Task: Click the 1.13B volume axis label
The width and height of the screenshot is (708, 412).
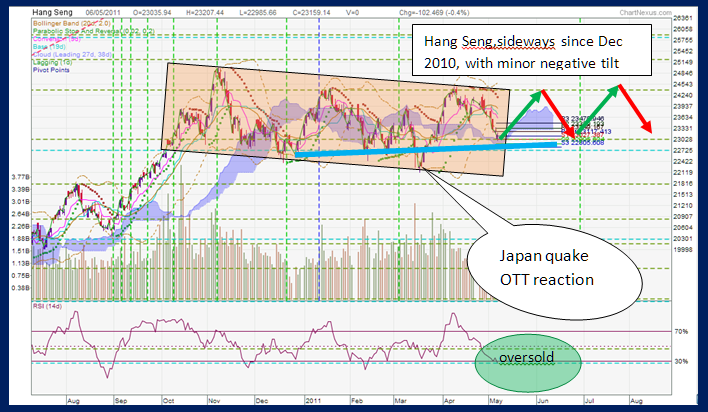Action: pyautogui.click(x=21, y=263)
